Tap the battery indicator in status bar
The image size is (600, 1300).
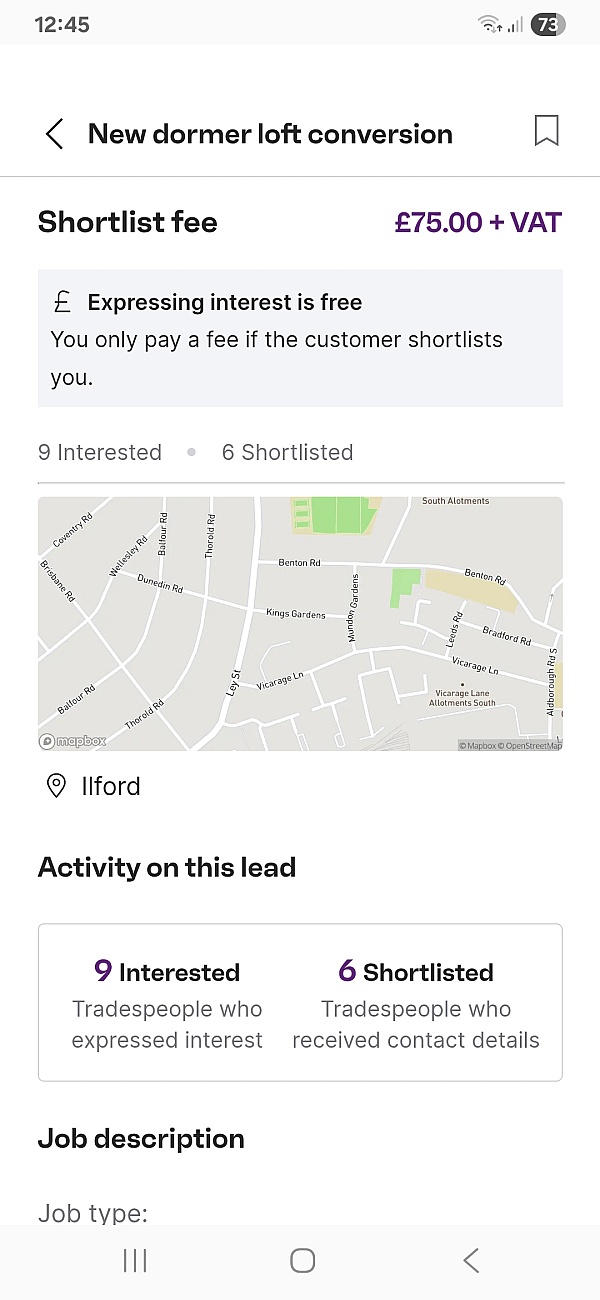pyautogui.click(x=547, y=25)
